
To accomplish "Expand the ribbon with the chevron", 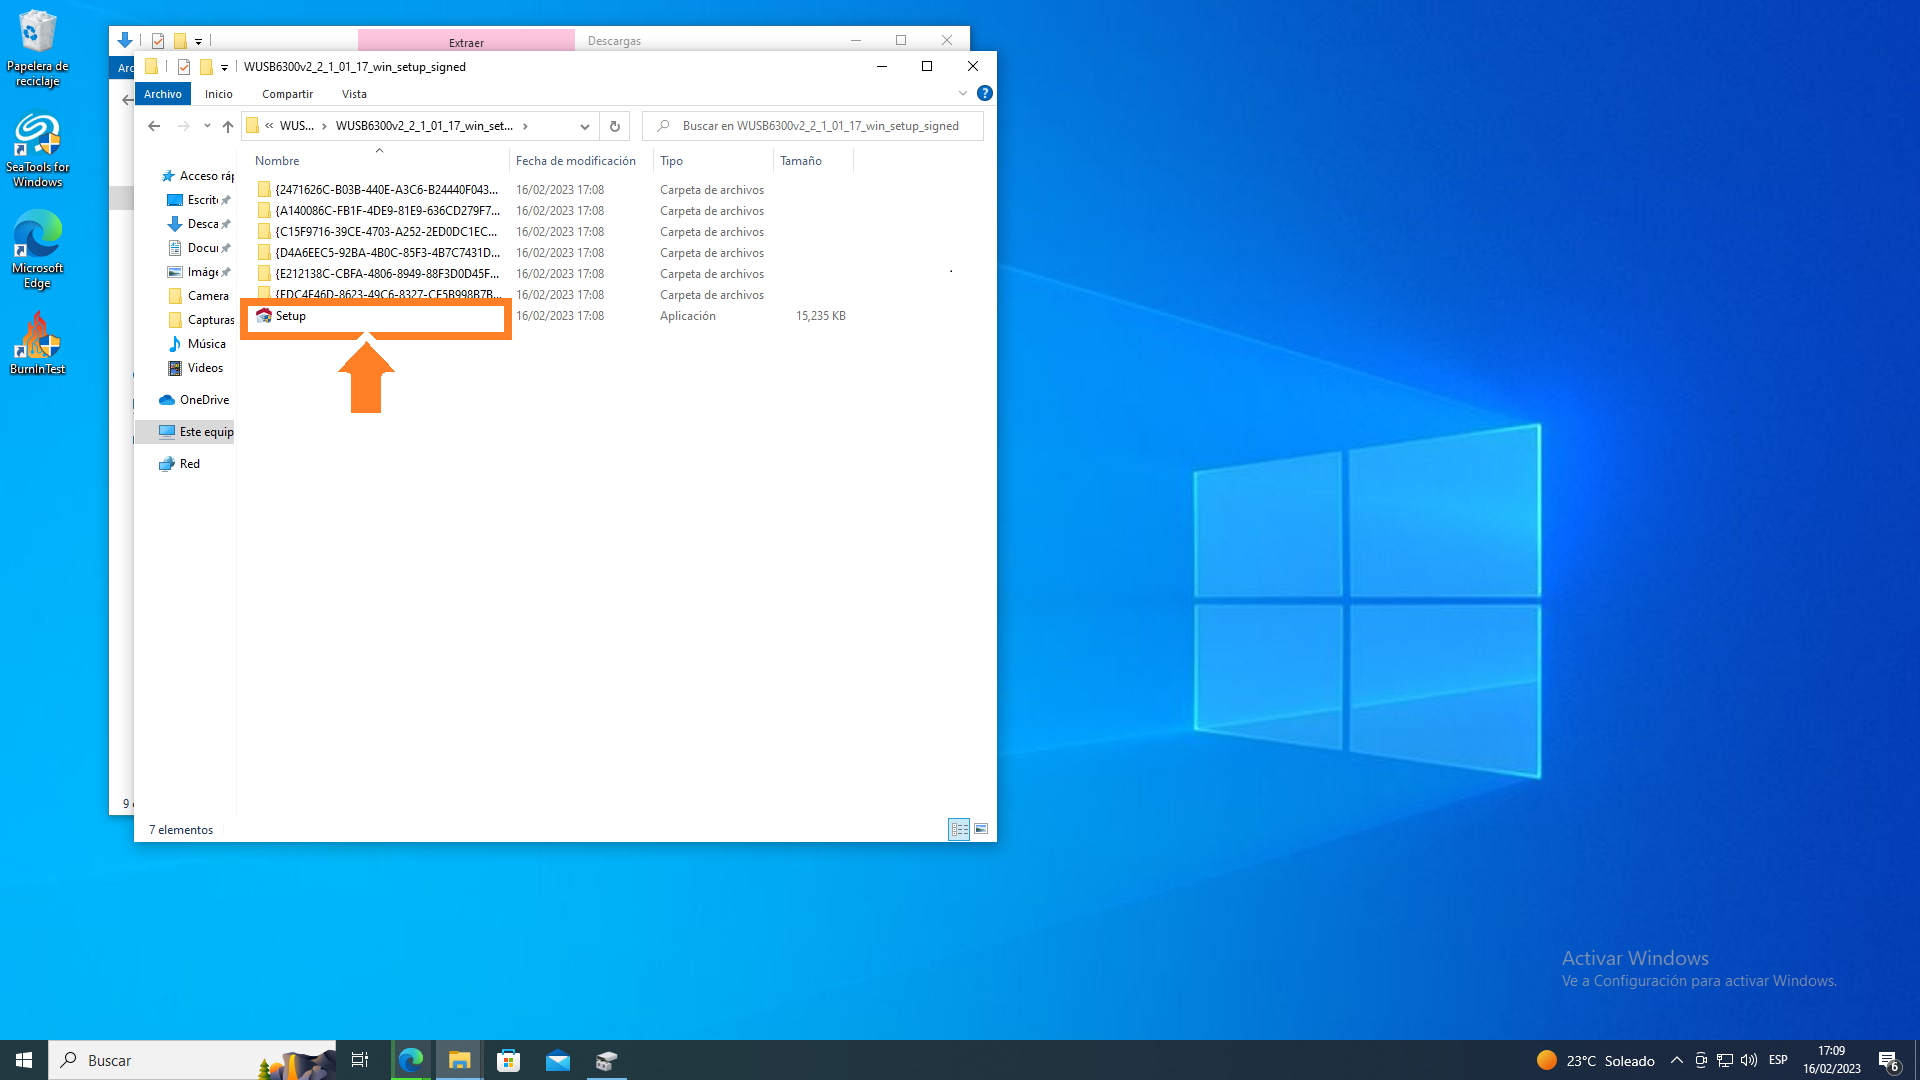I will pos(963,93).
